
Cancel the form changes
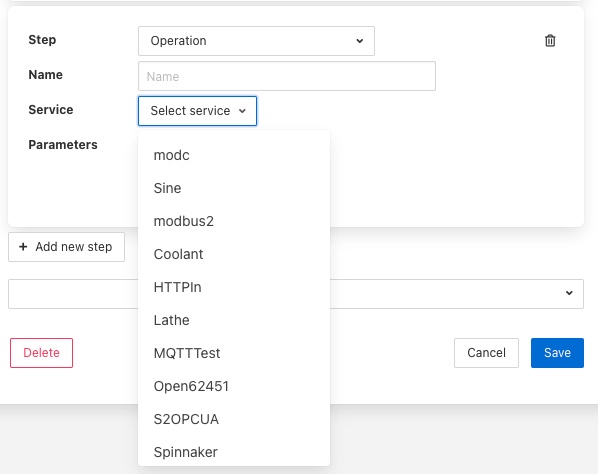coord(486,353)
